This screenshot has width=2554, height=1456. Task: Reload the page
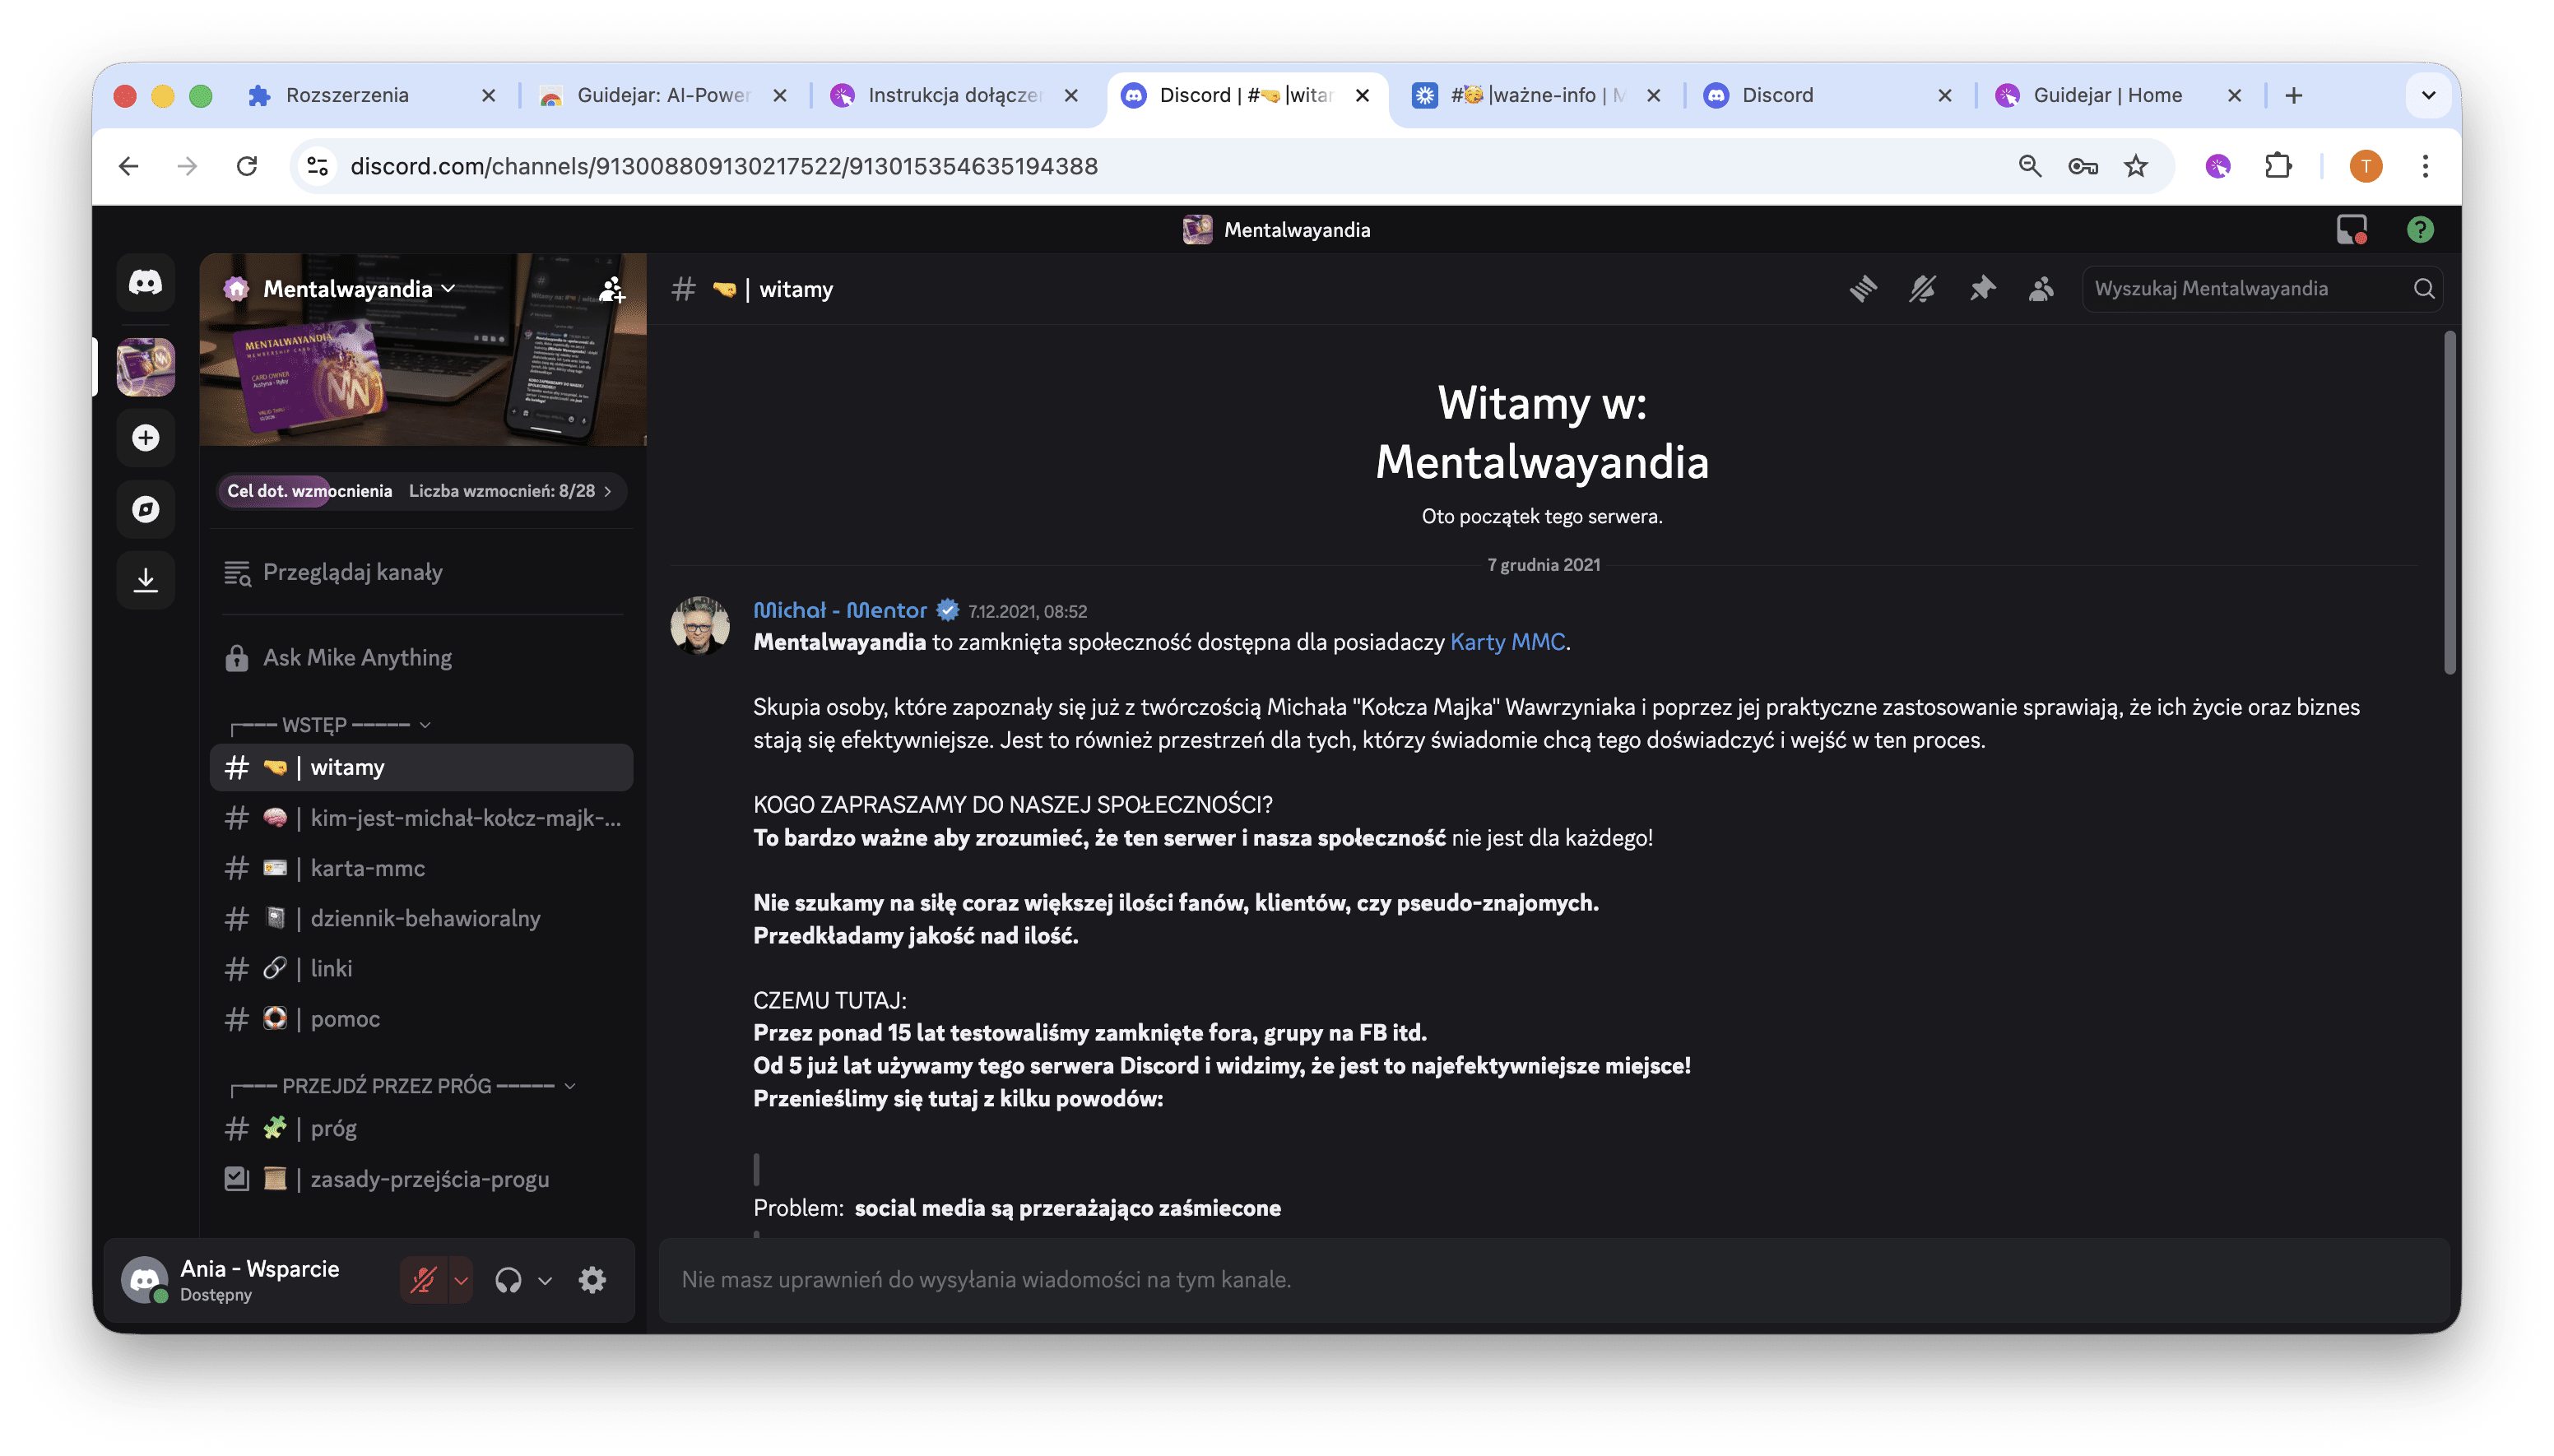247,166
